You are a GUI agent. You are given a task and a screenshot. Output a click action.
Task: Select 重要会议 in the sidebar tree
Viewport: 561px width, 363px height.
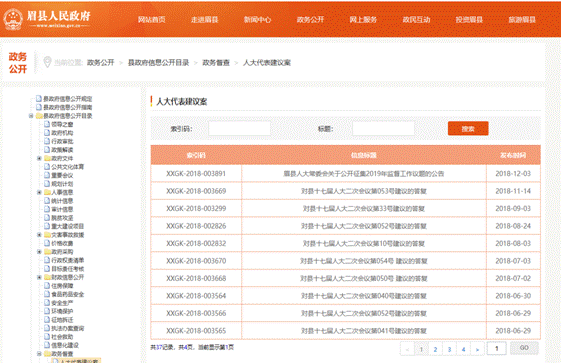click(x=62, y=175)
